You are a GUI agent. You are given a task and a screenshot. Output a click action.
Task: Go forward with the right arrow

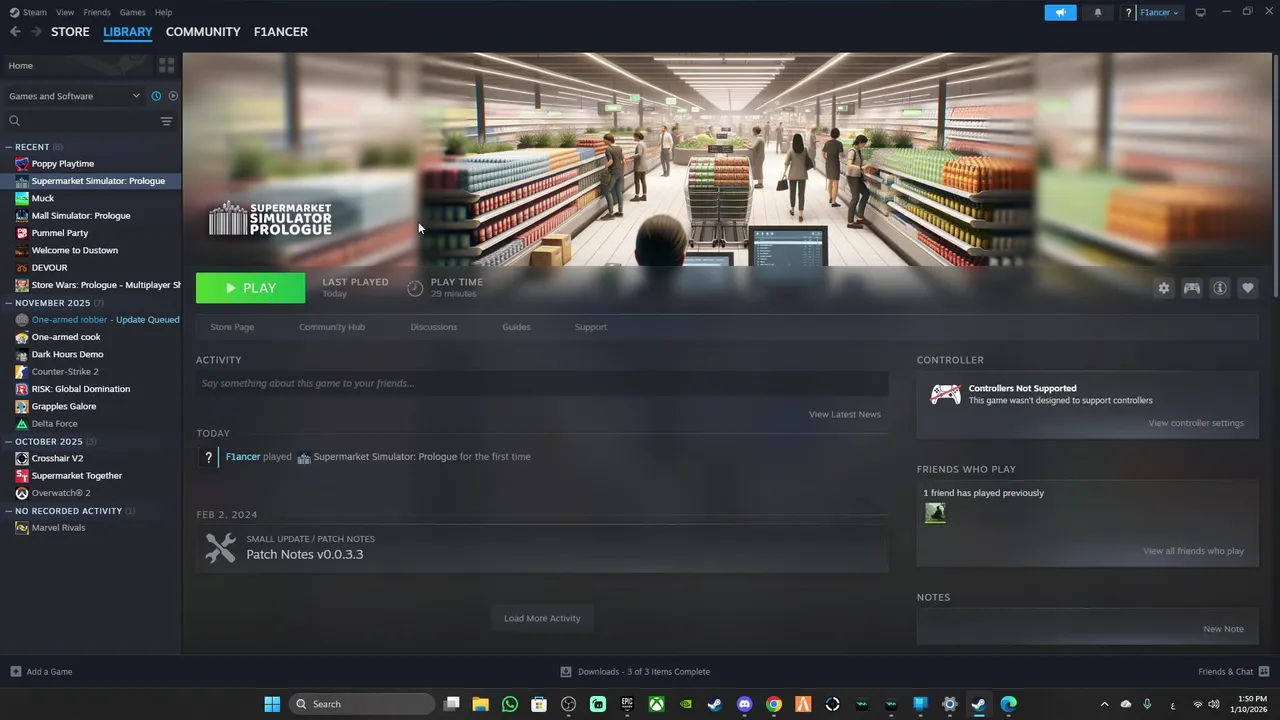[x=36, y=32]
